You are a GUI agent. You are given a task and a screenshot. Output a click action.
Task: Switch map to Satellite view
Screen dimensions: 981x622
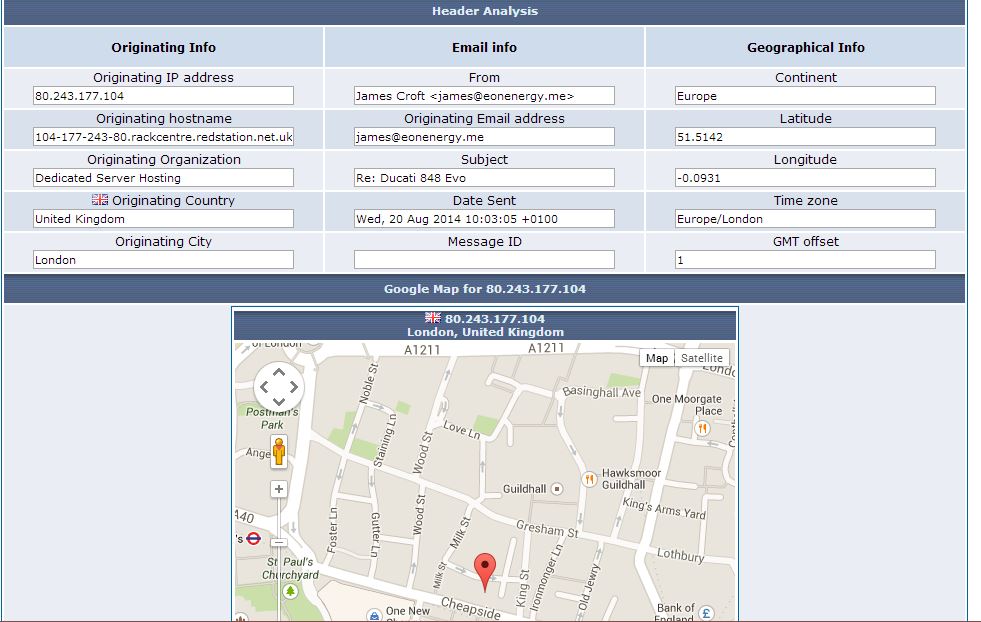[701, 358]
